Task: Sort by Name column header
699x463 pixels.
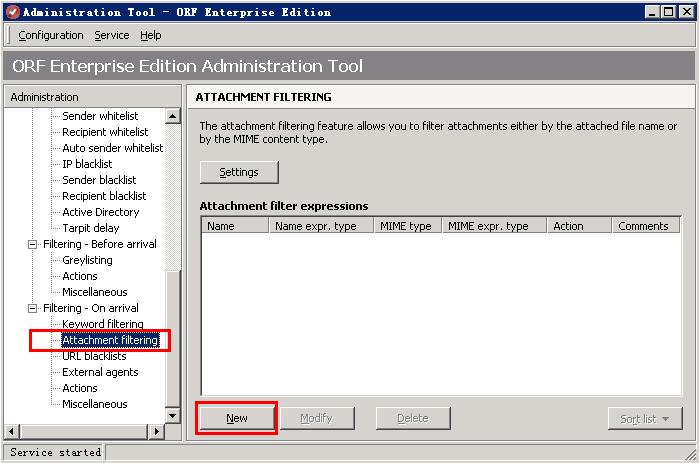Action: pyautogui.click(x=235, y=226)
